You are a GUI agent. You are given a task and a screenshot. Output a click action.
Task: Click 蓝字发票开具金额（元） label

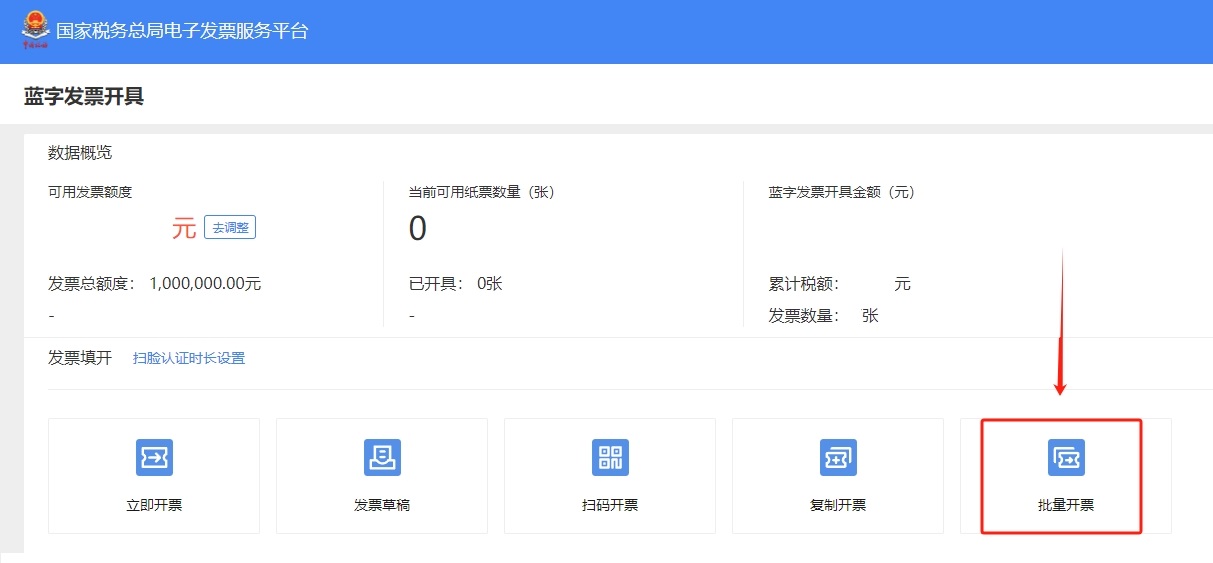(x=842, y=192)
